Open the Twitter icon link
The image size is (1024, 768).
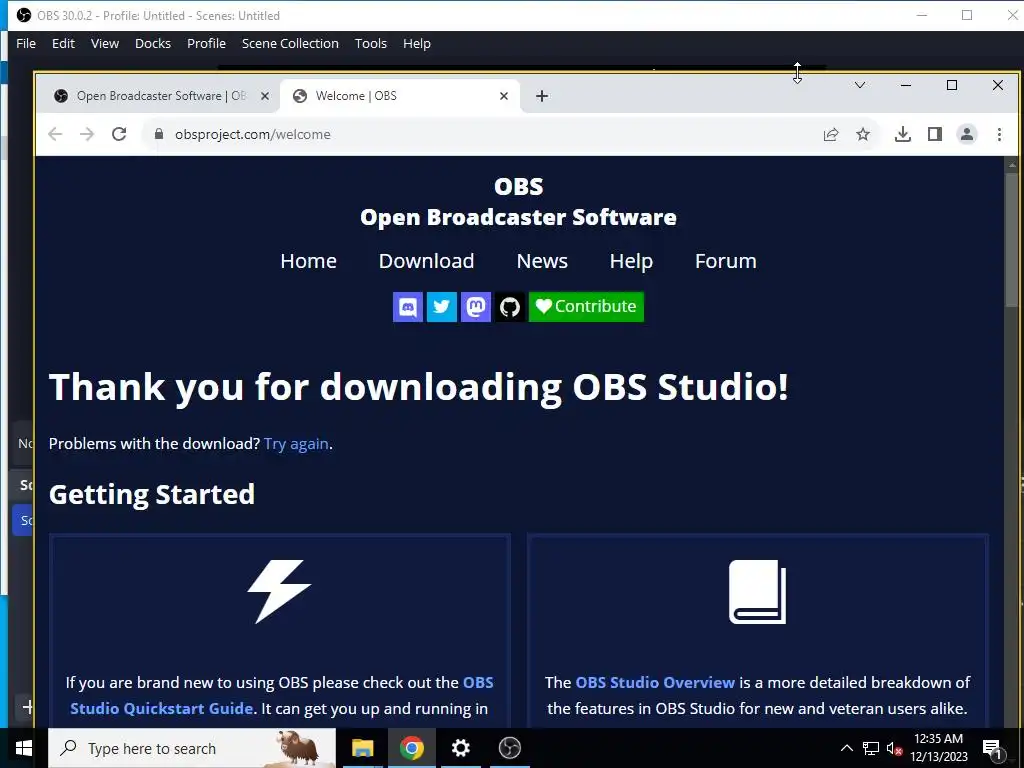coord(441,306)
